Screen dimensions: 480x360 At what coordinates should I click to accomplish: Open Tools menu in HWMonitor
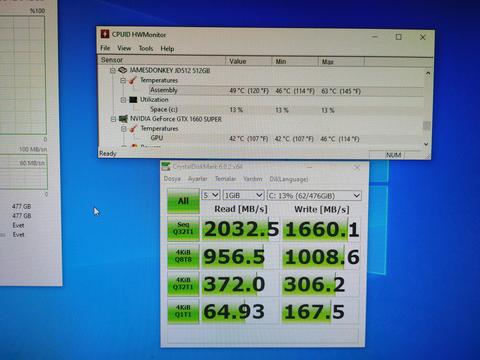(x=146, y=49)
